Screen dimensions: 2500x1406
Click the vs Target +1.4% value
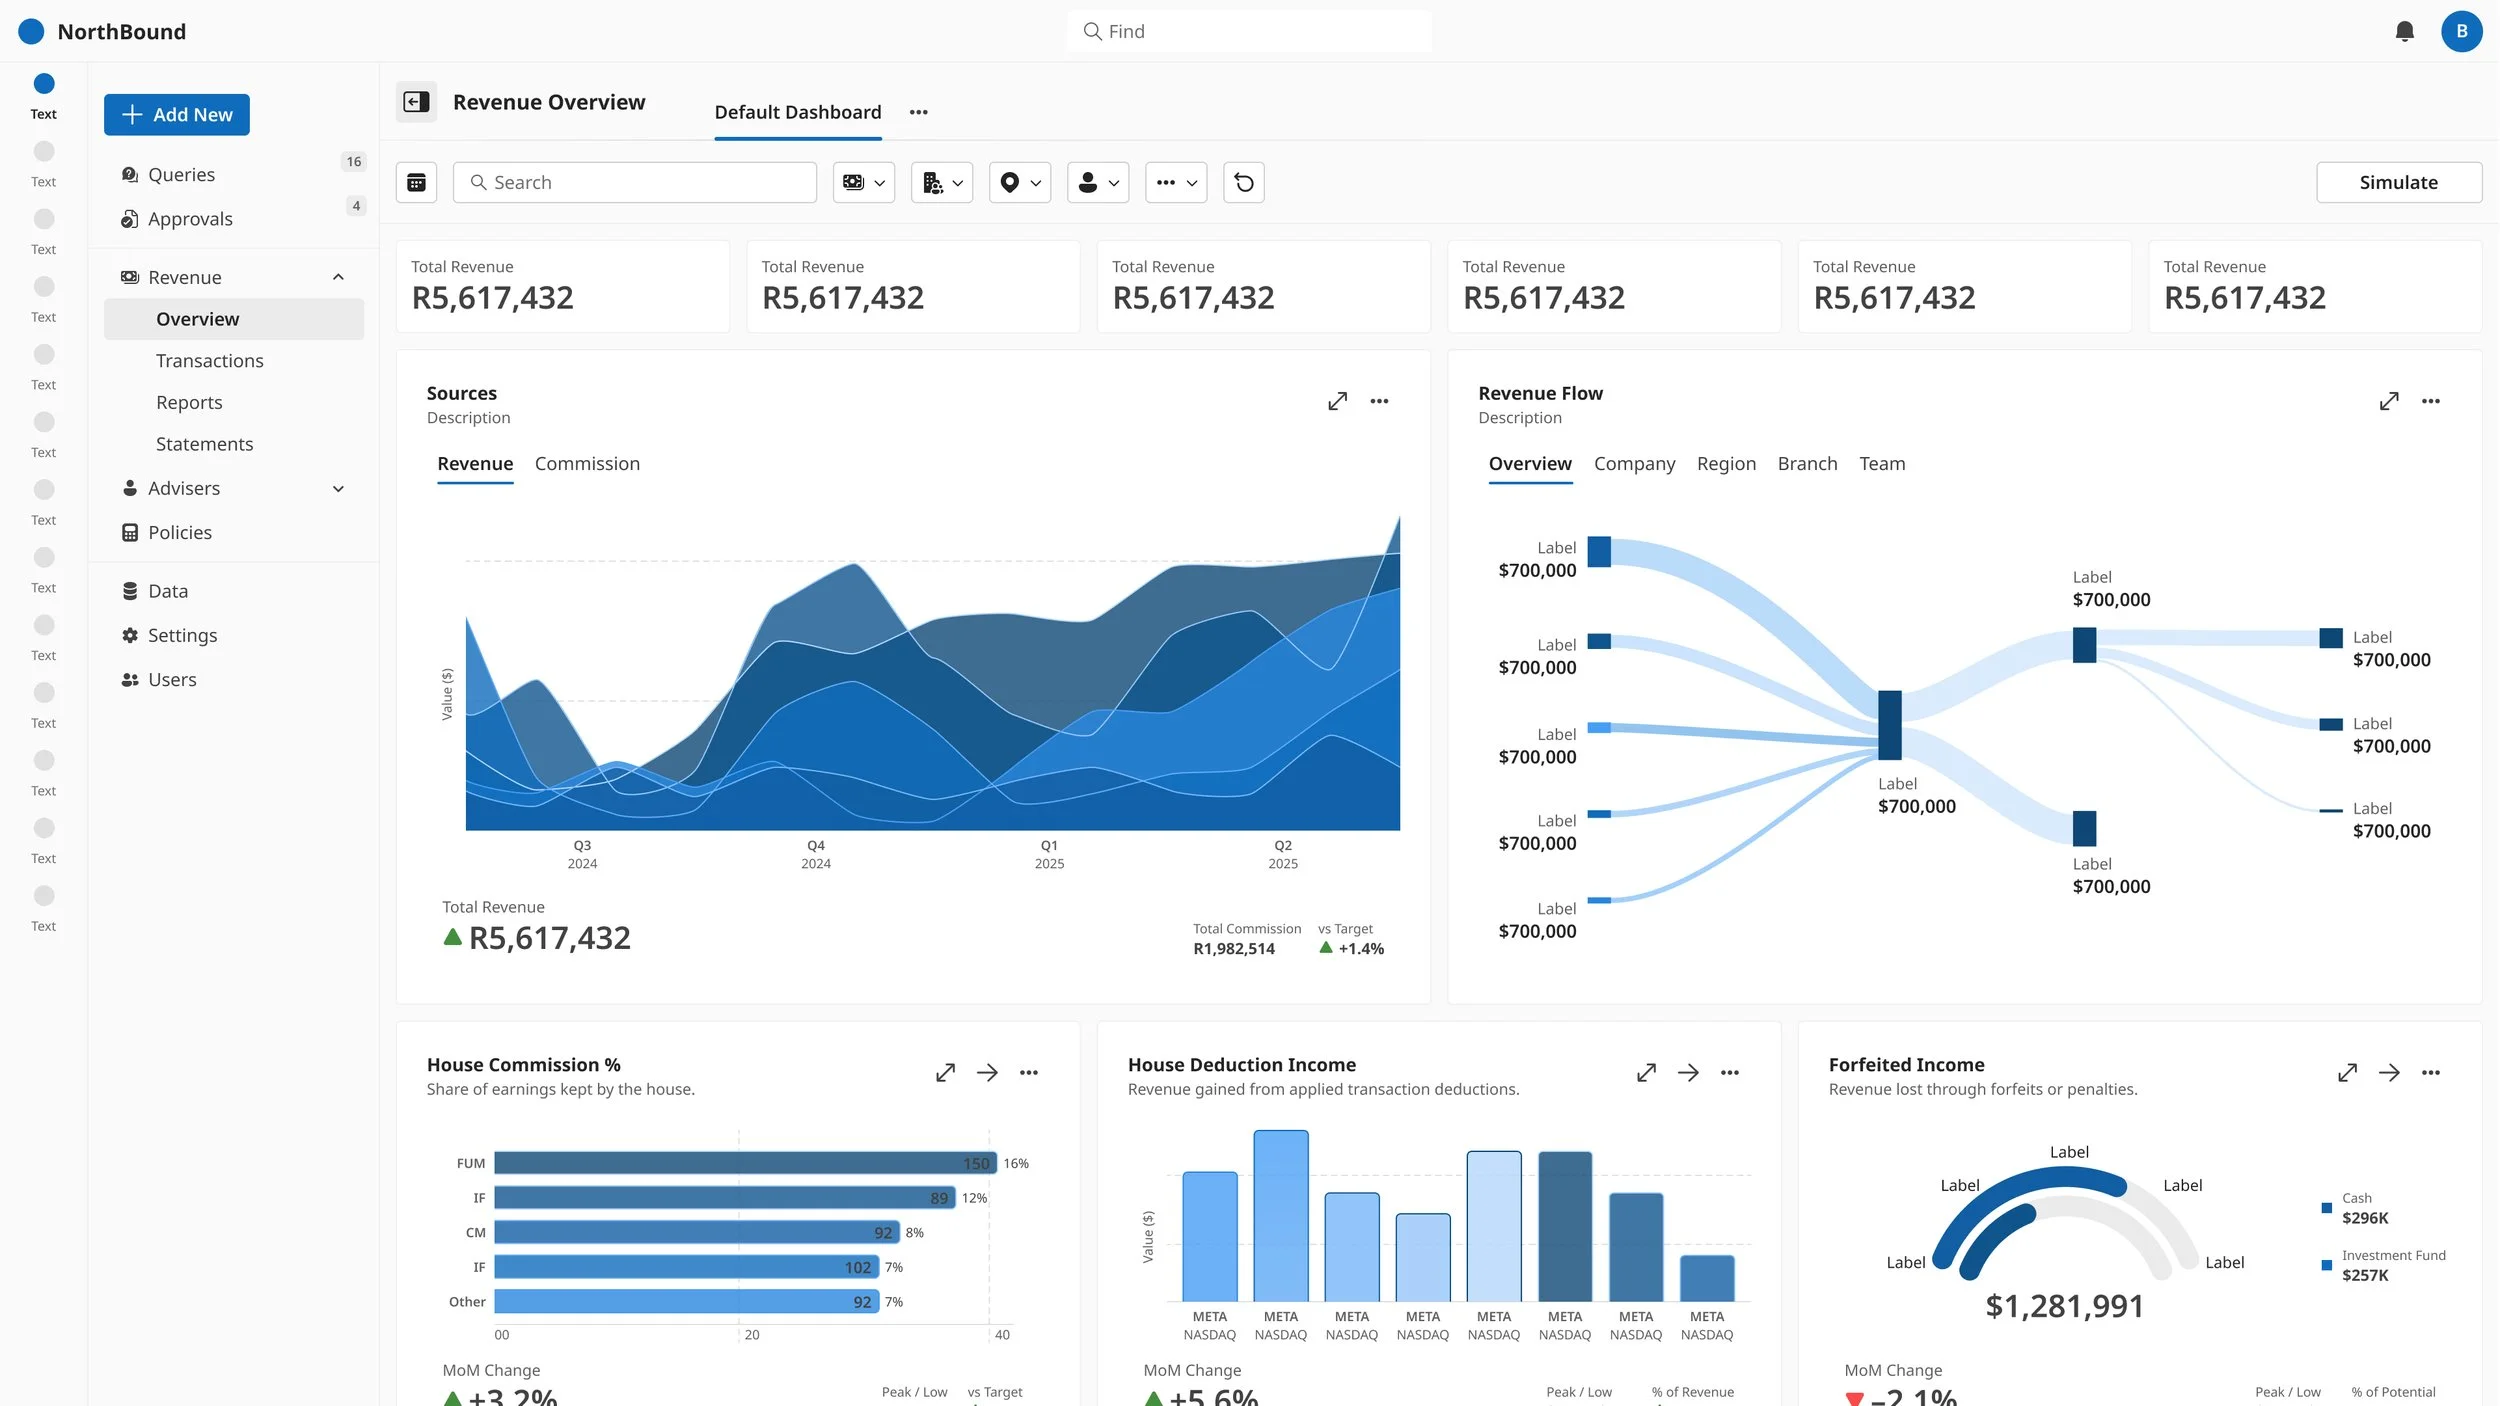pos(1351,949)
